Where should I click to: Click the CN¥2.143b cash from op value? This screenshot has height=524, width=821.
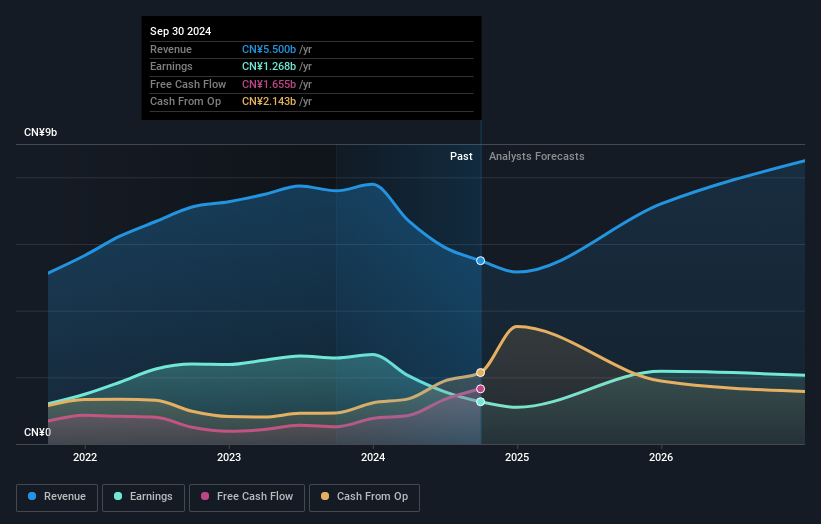click(x=269, y=102)
